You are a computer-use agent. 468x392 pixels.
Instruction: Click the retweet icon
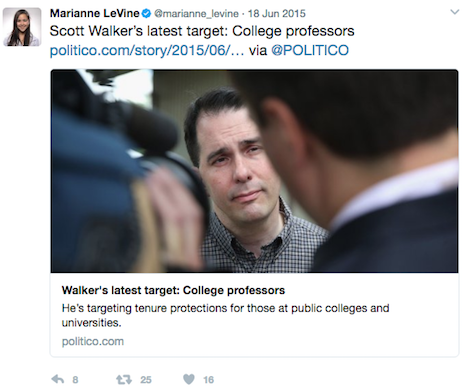pos(124,379)
